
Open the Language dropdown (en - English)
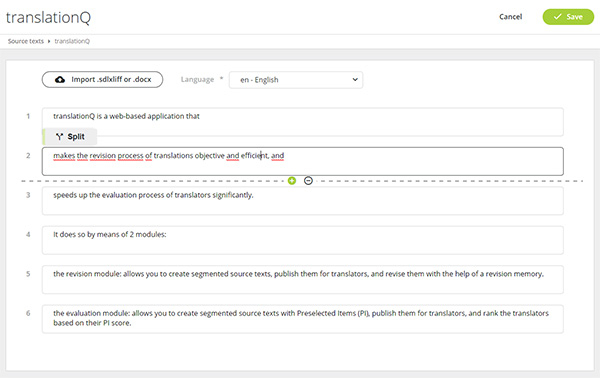click(x=296, y=80)
